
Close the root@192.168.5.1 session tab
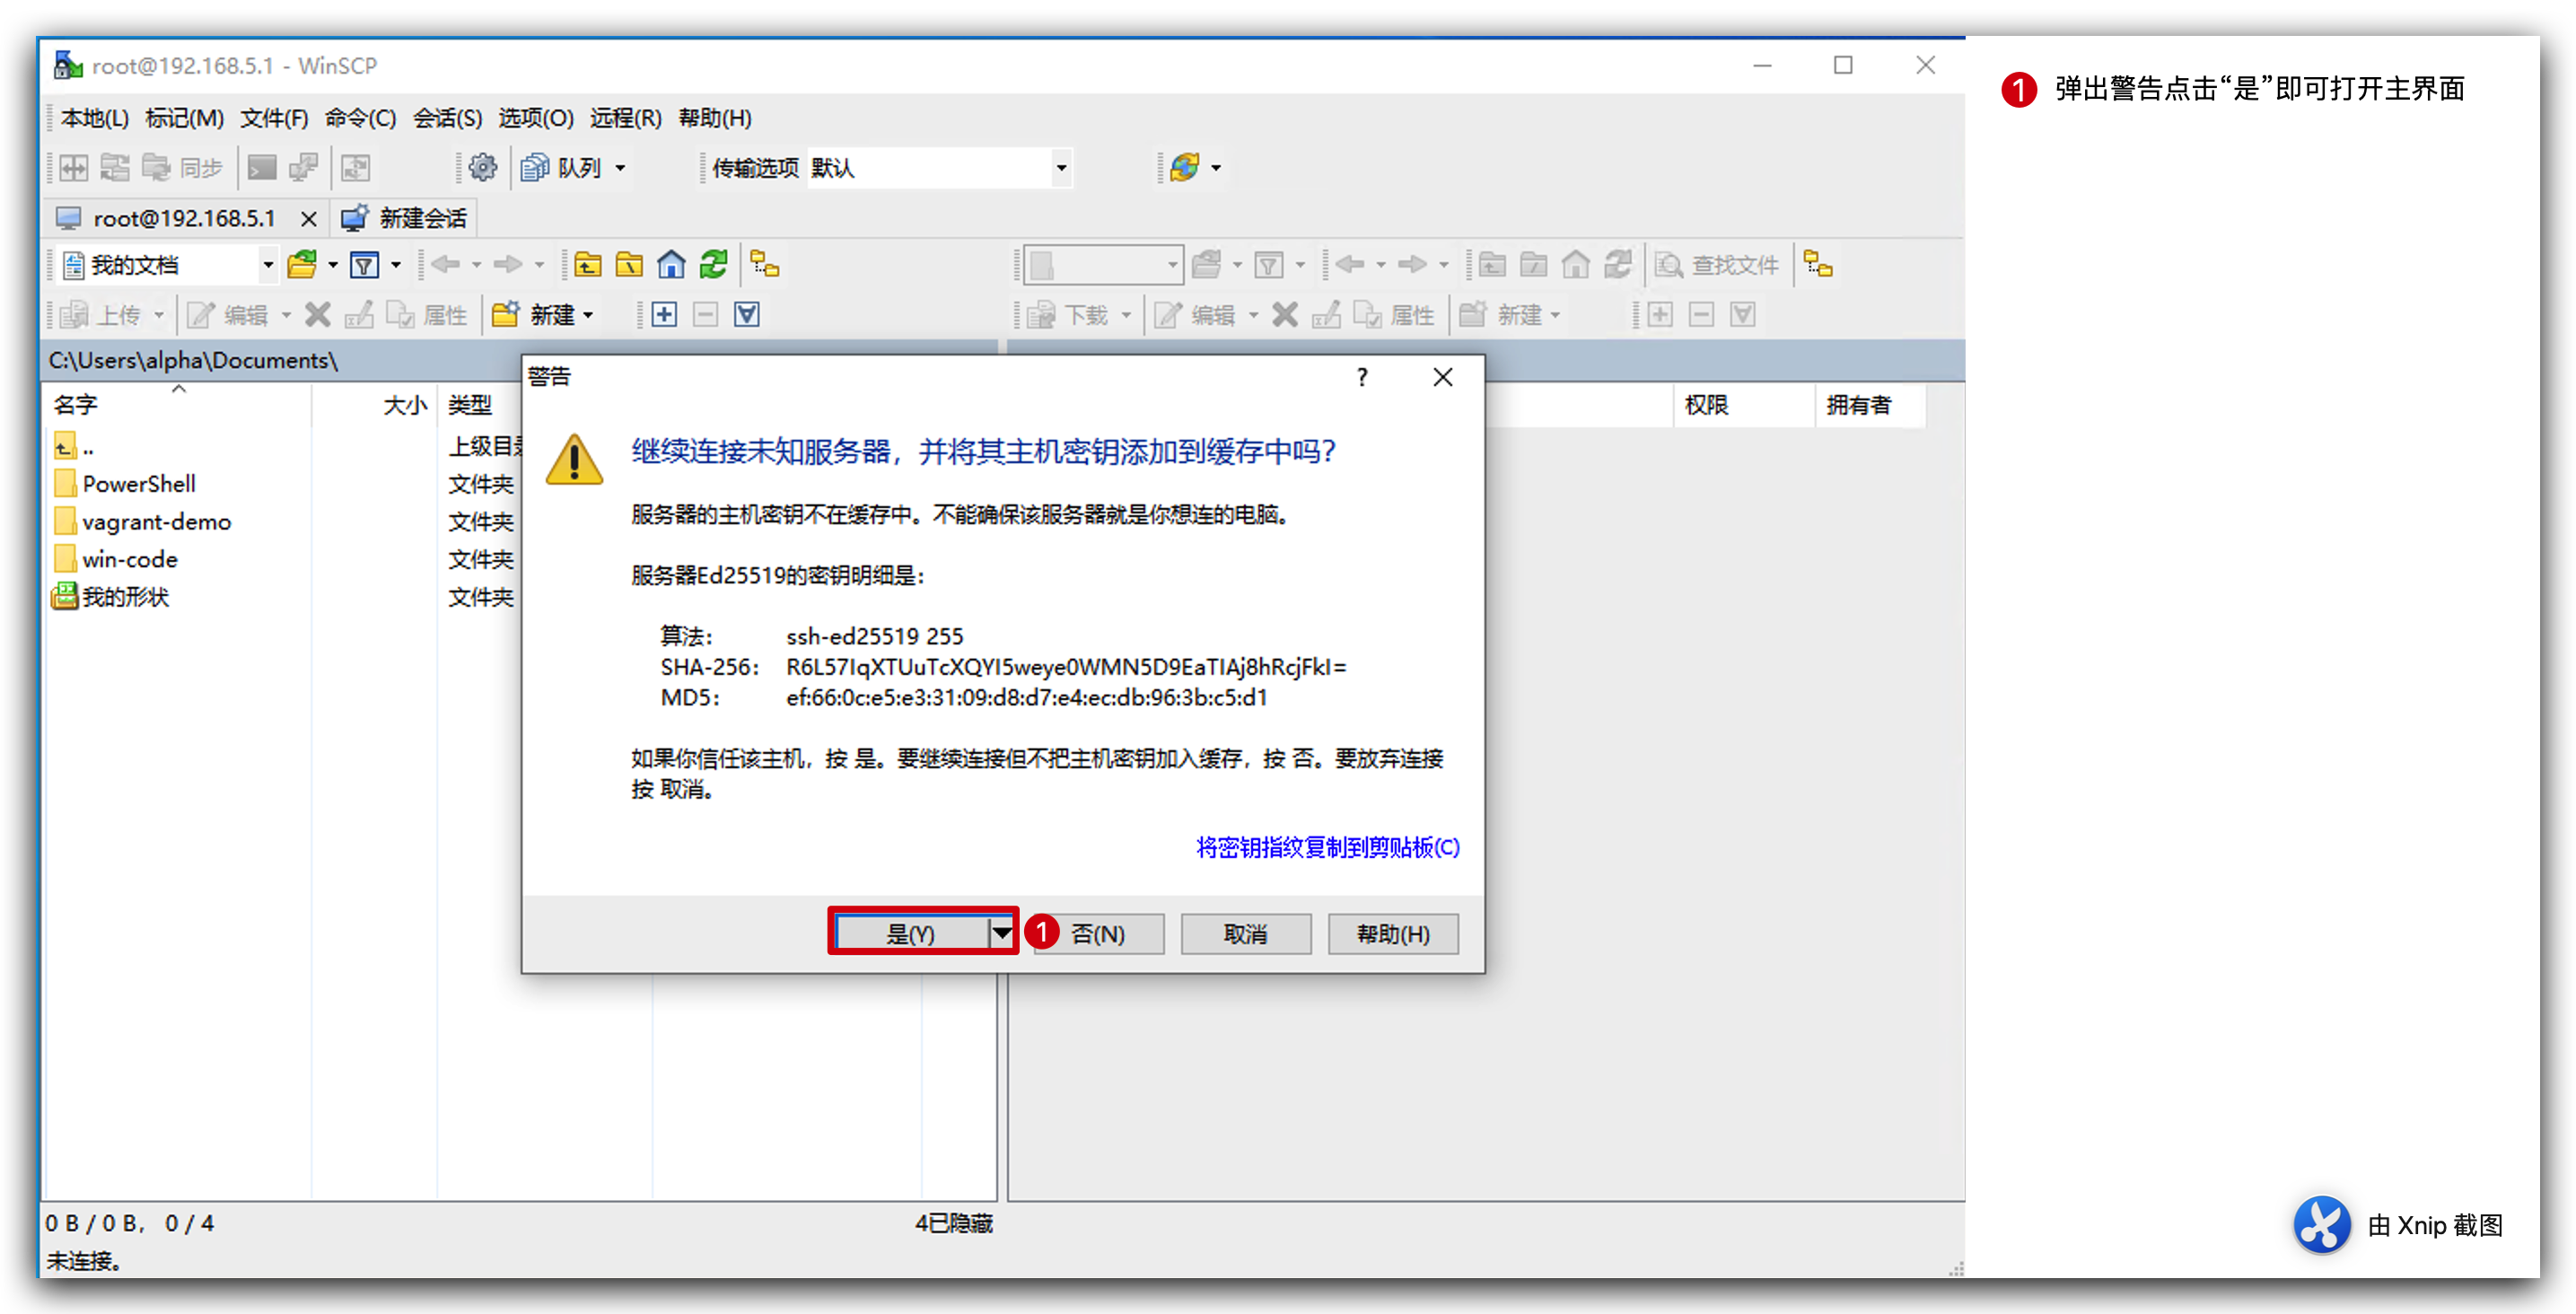point(309,218)
